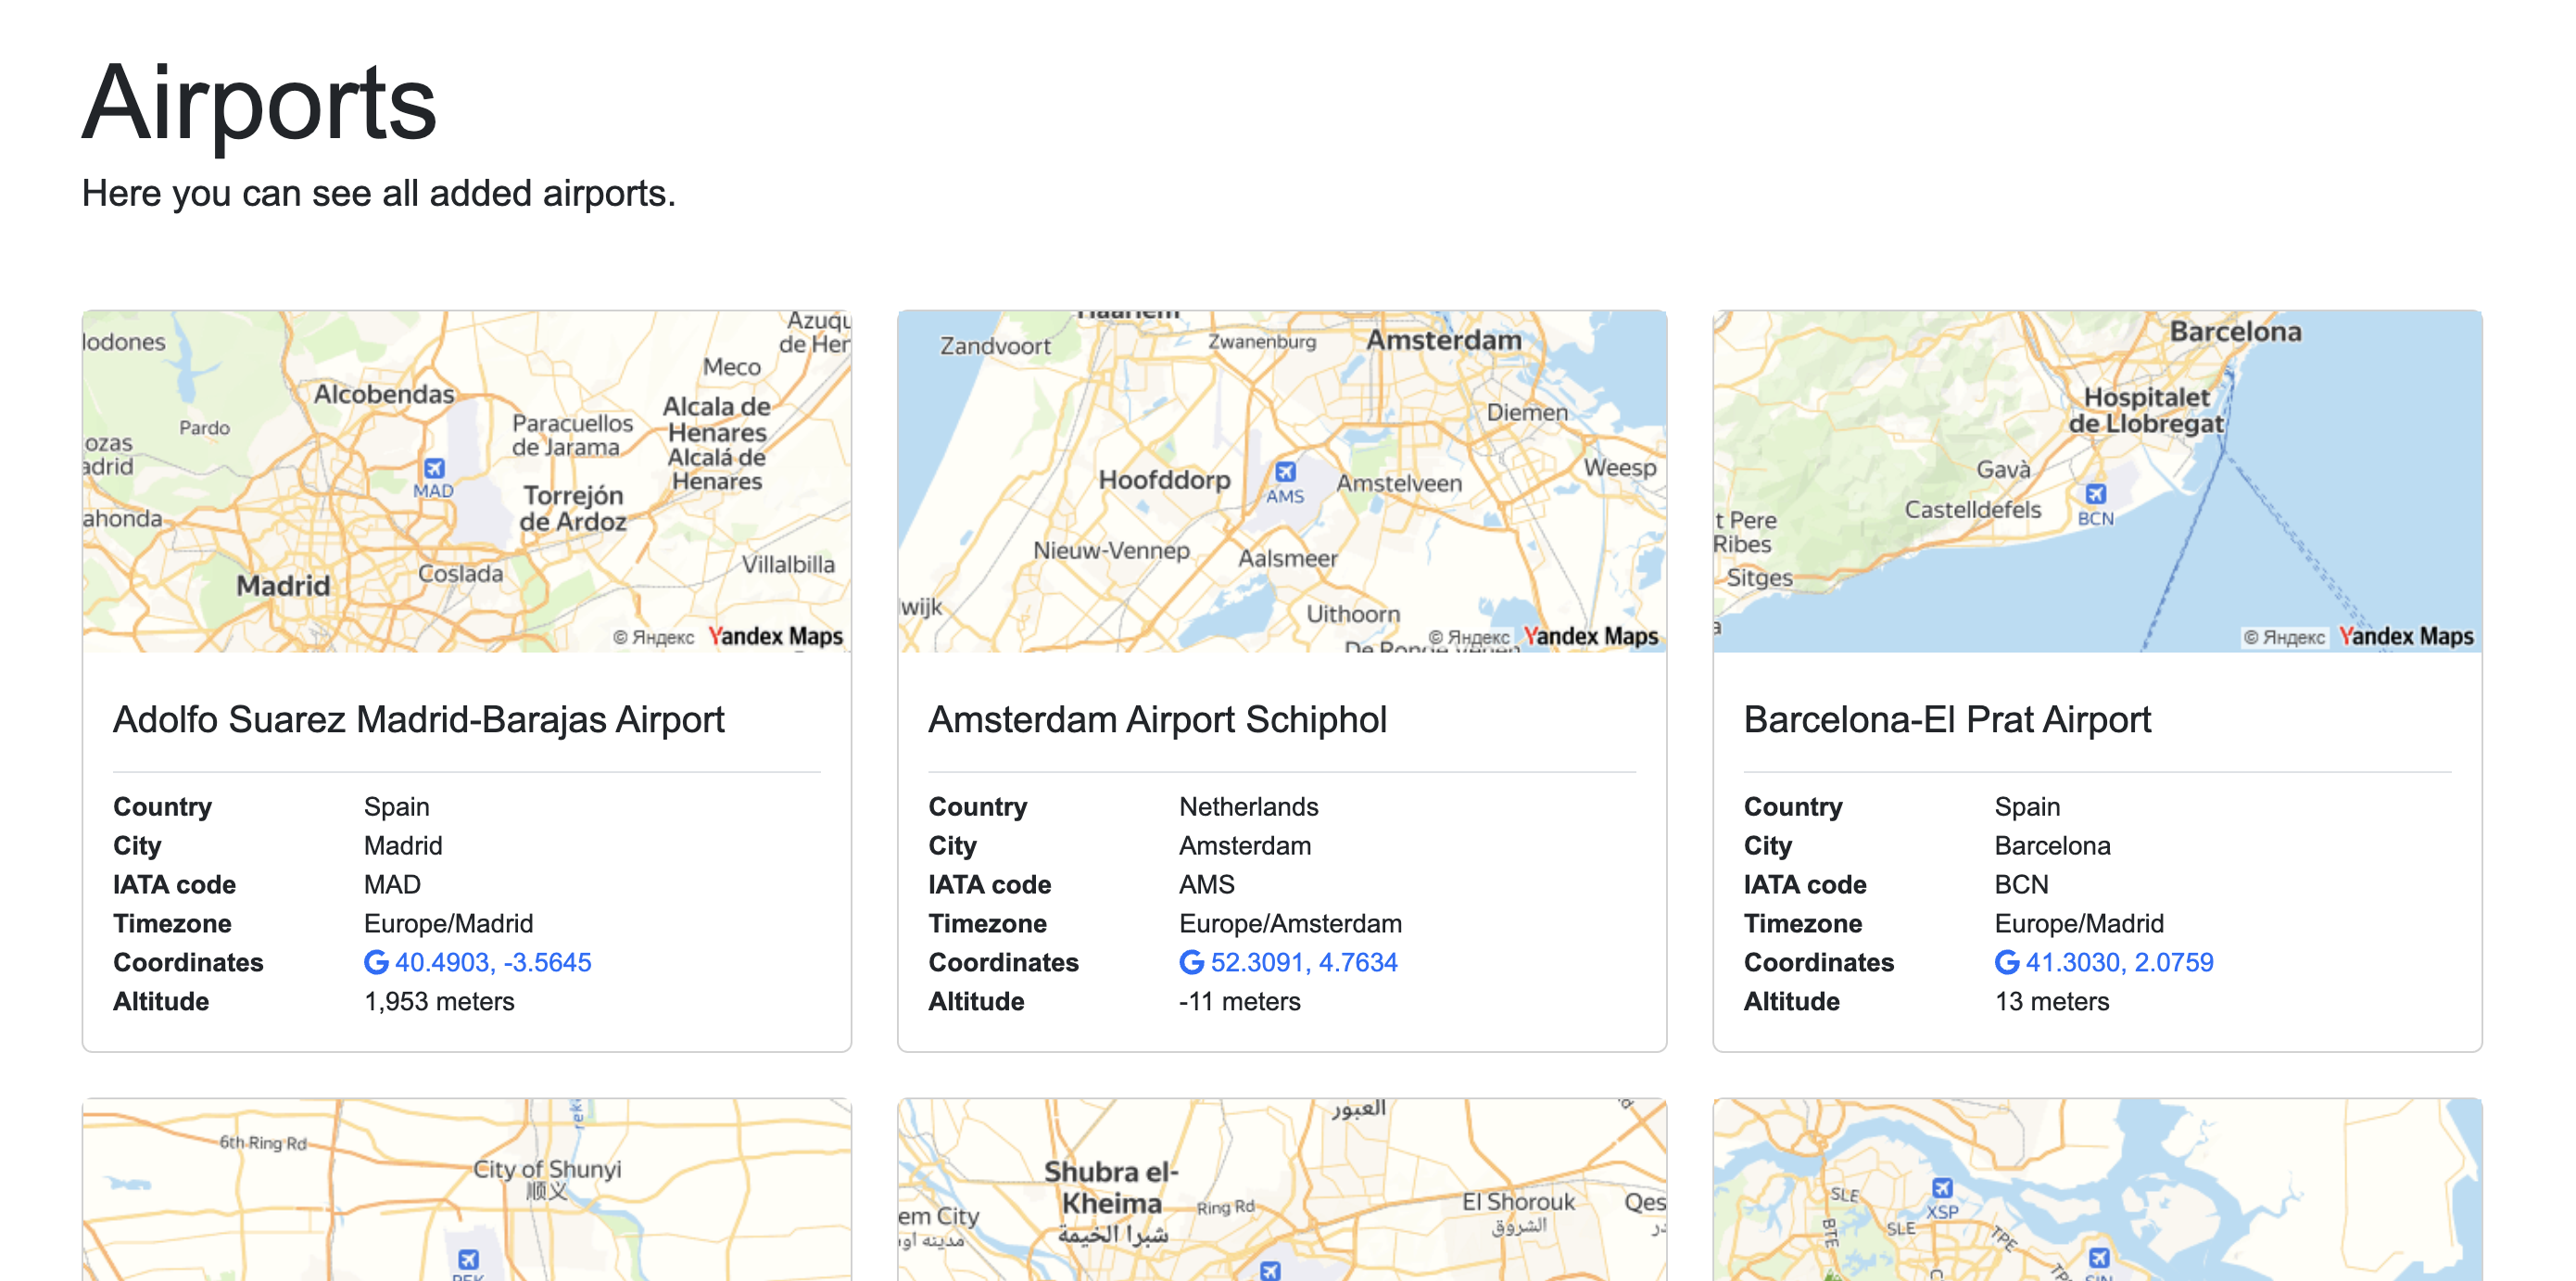Screen dimensions: 2576x1281
Task: Click the XSP plane marker on the bottom-right map
Action: click(x=1941, y=1189)
